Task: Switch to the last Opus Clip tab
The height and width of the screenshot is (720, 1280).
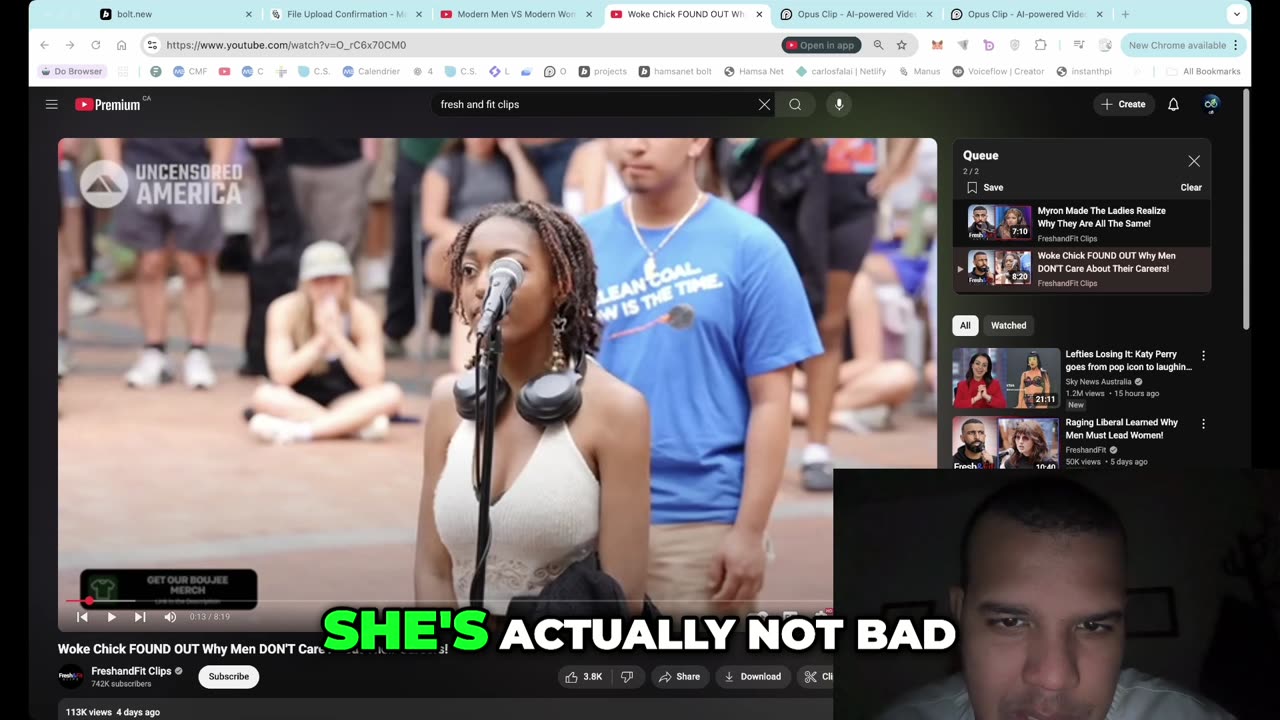Action: (x=1027, y=14)
